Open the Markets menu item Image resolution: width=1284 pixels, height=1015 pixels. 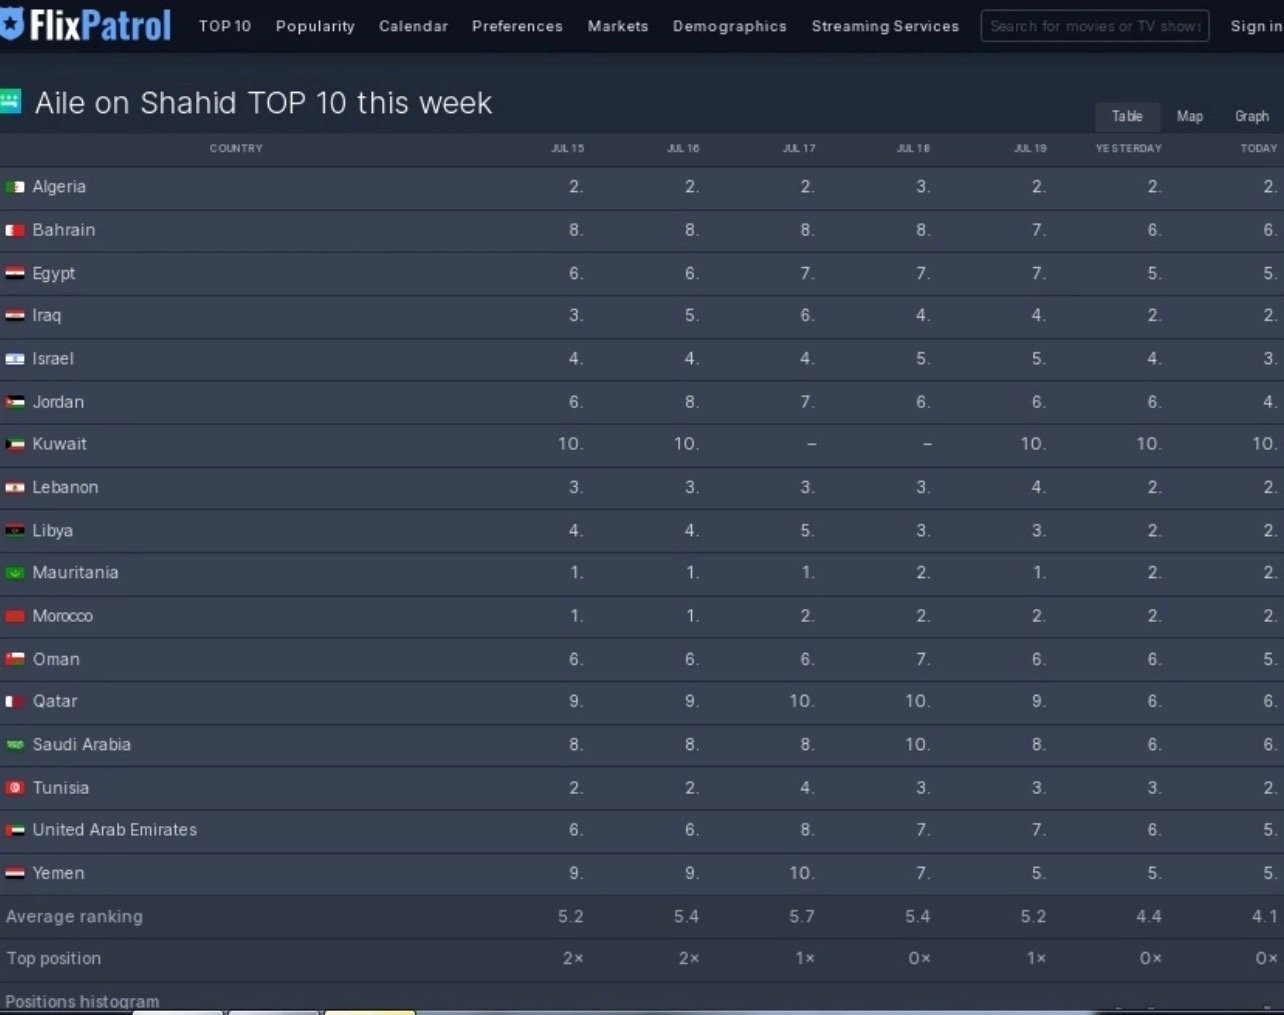[618, 26]
